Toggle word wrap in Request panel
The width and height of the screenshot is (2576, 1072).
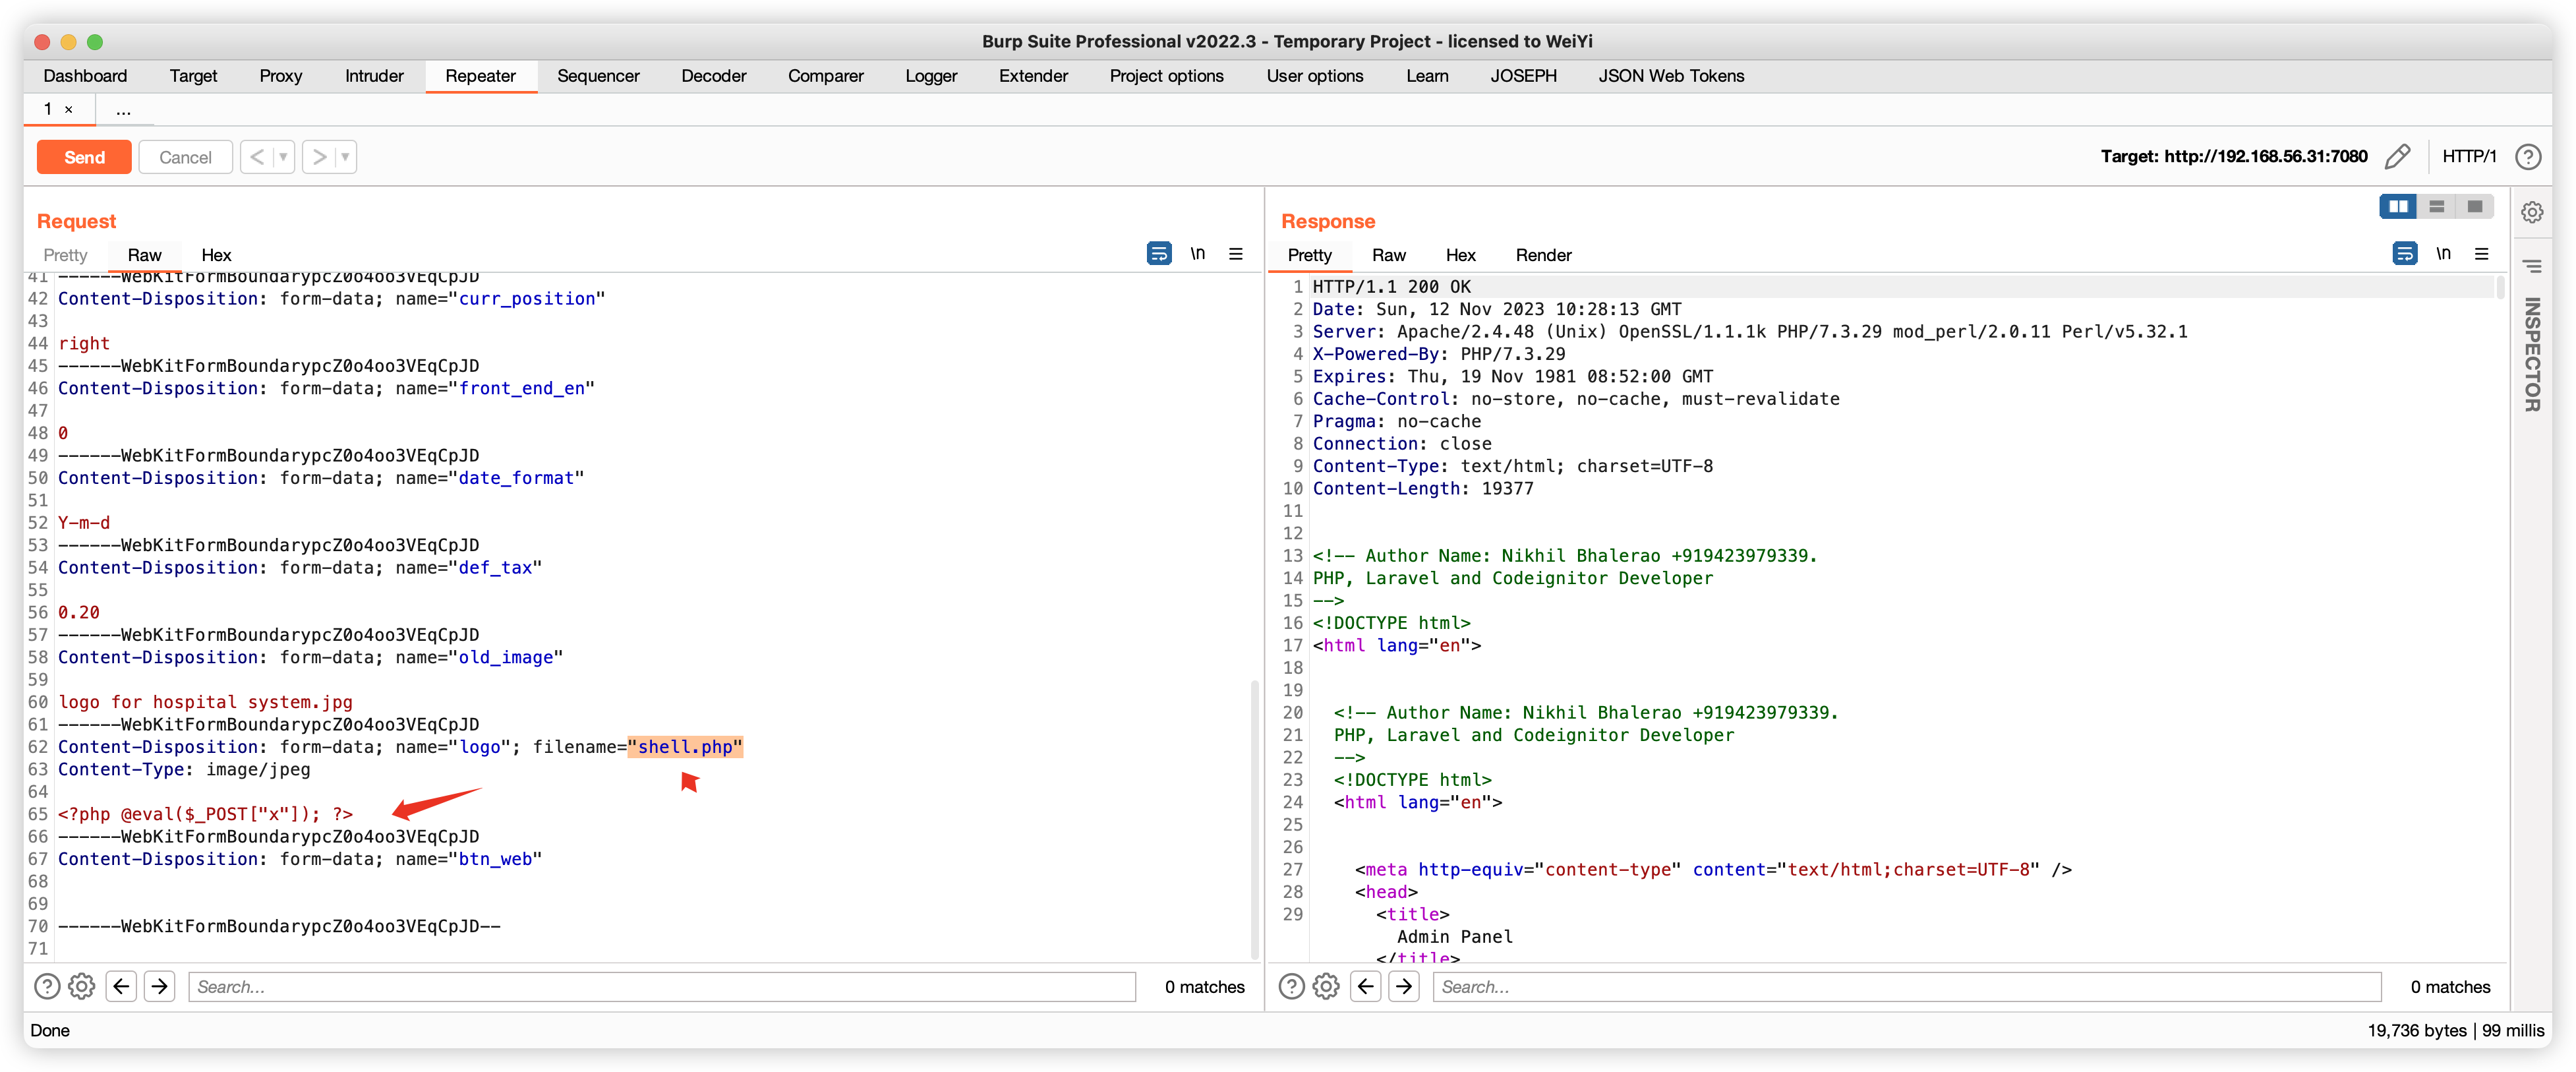click(1159, 254)
